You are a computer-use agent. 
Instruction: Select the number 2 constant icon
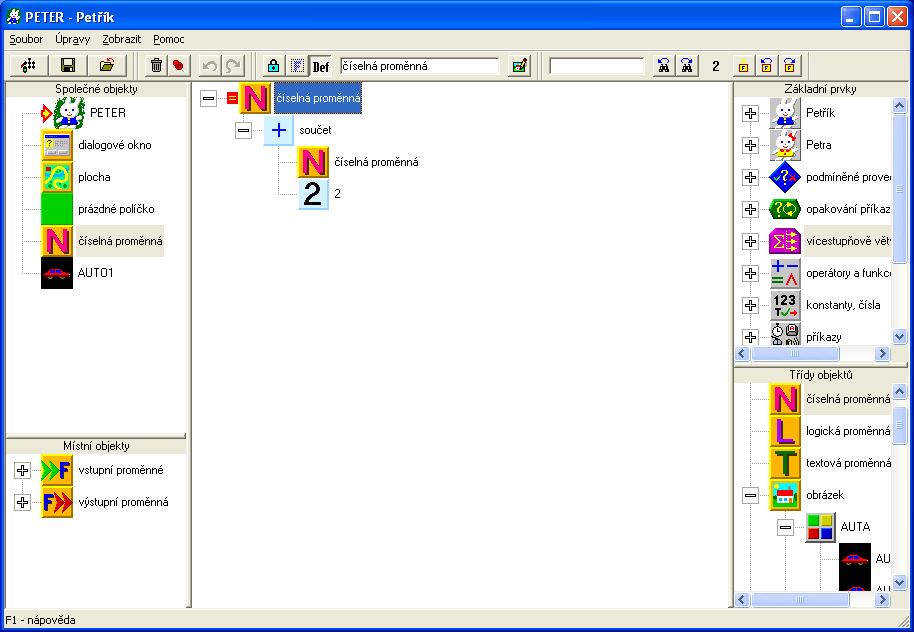click(x=313, y=193)
